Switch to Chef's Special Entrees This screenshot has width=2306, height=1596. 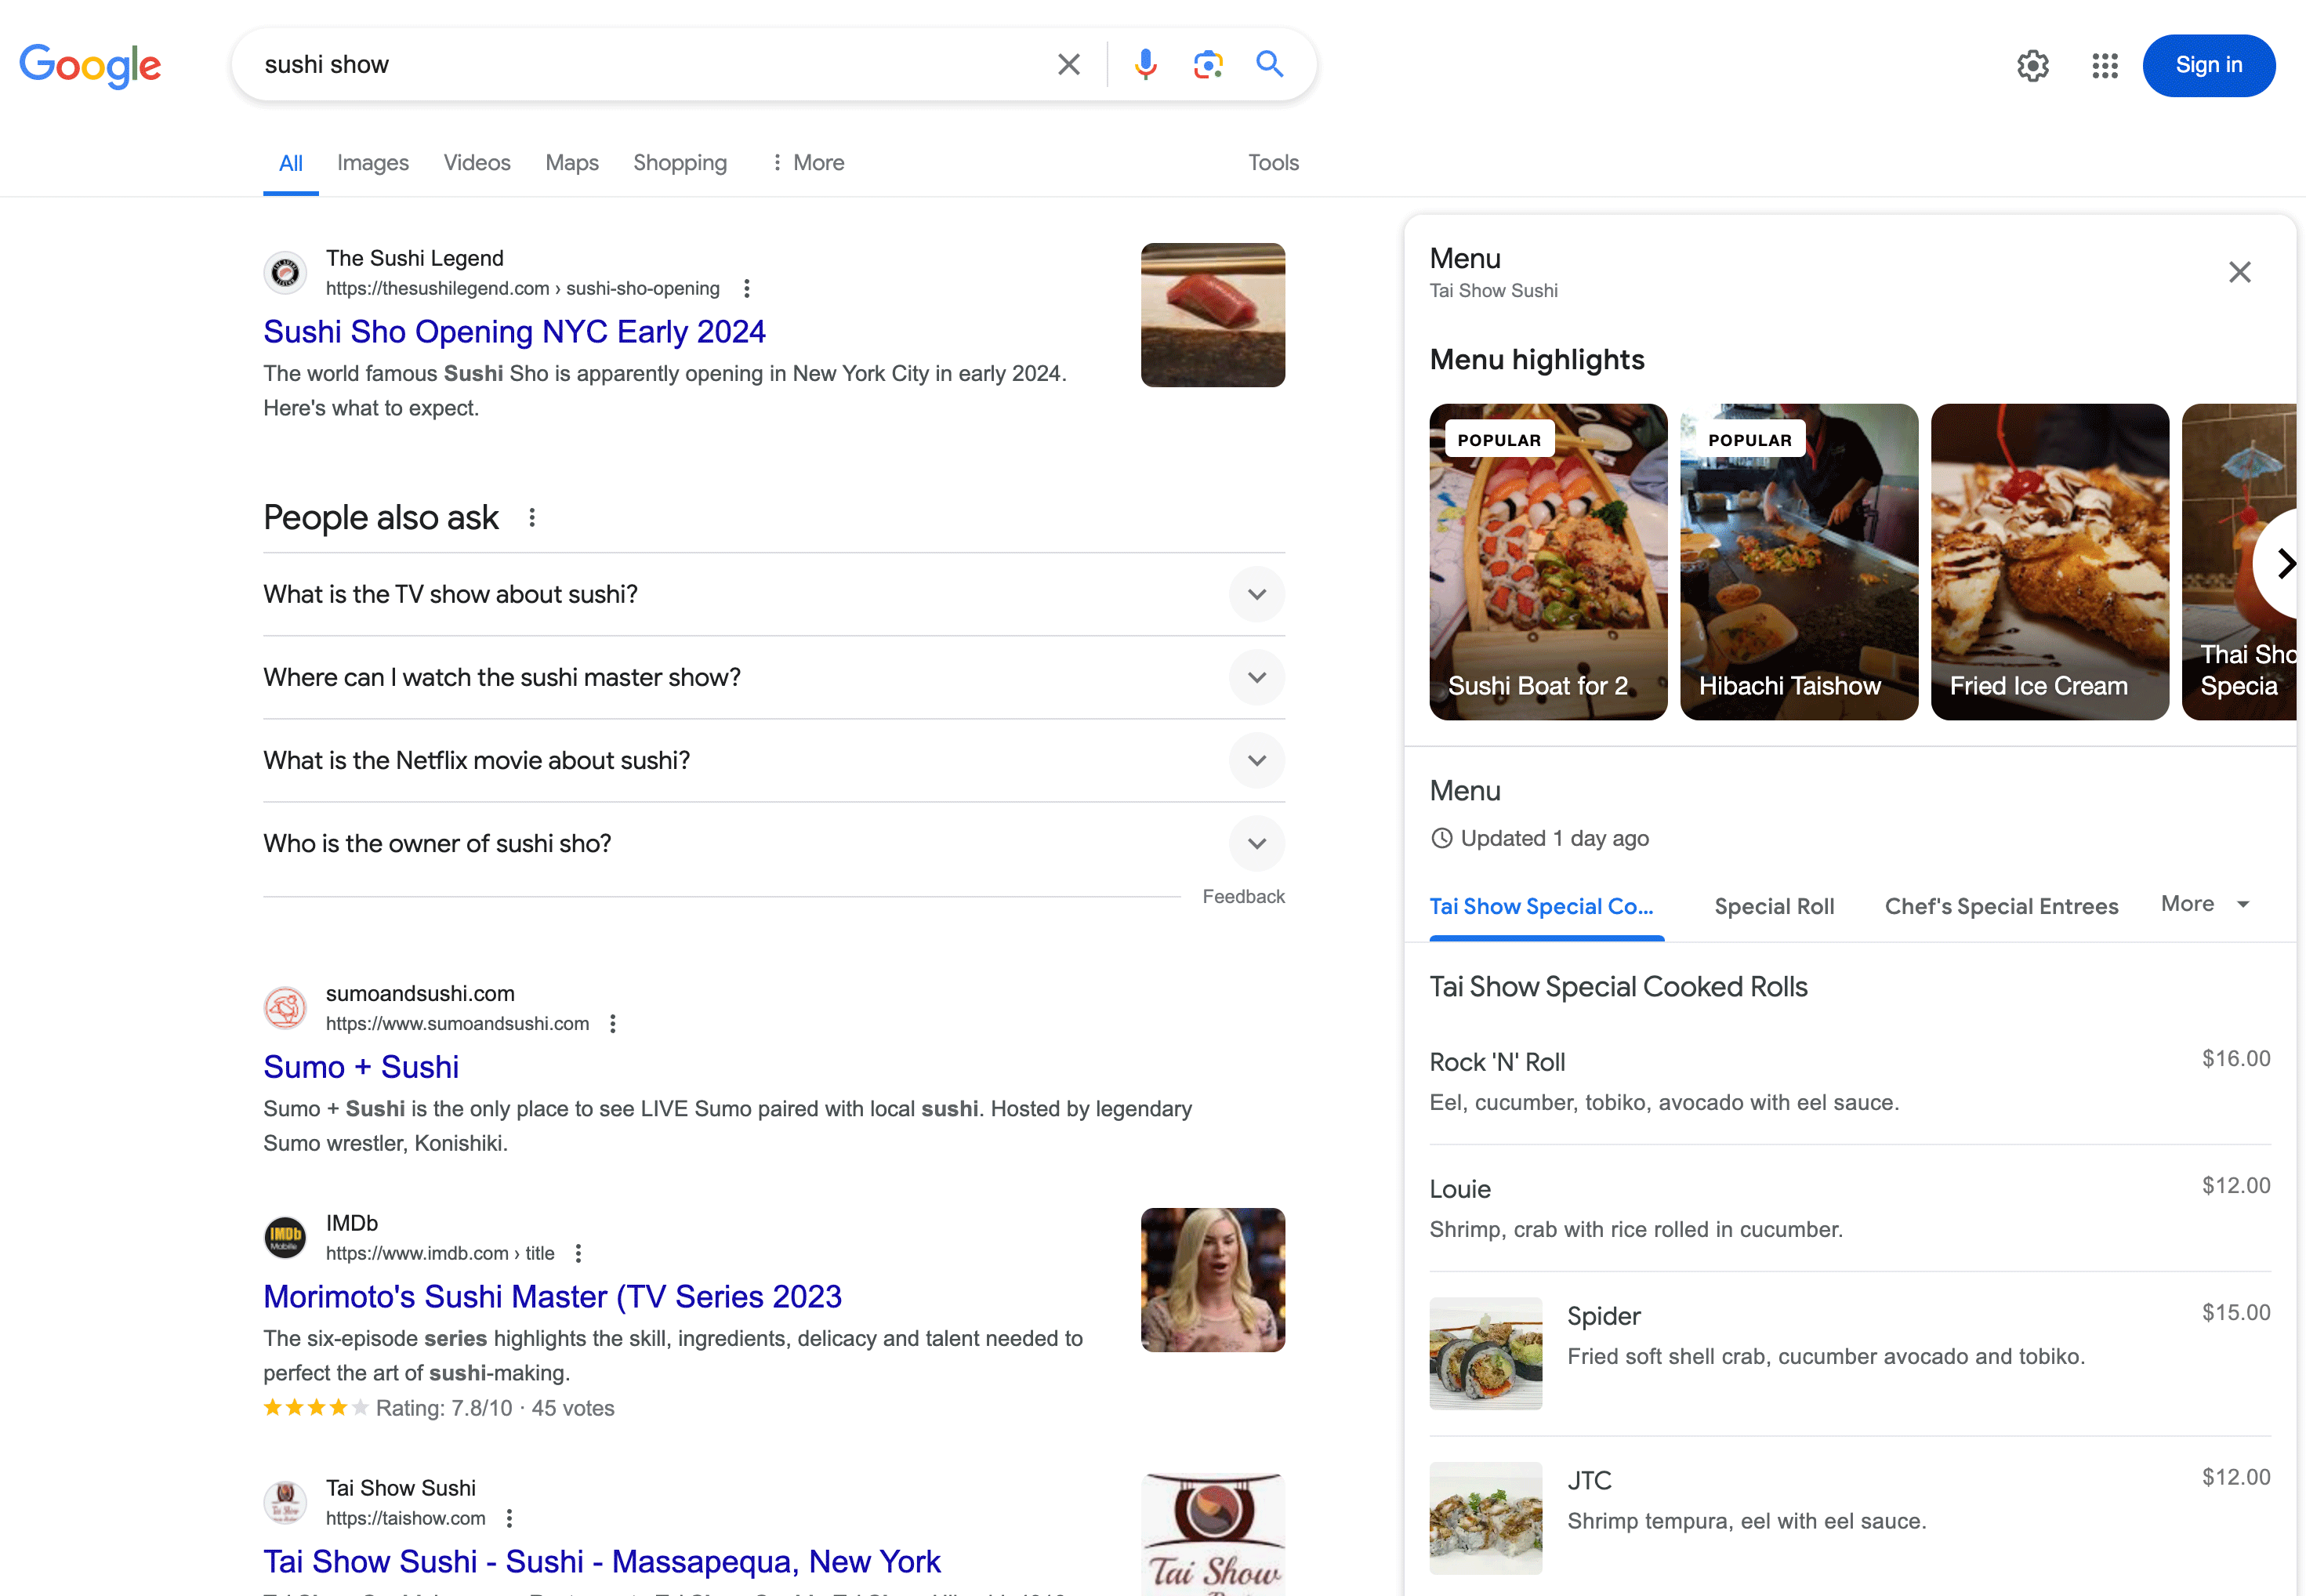(2001, 906)
